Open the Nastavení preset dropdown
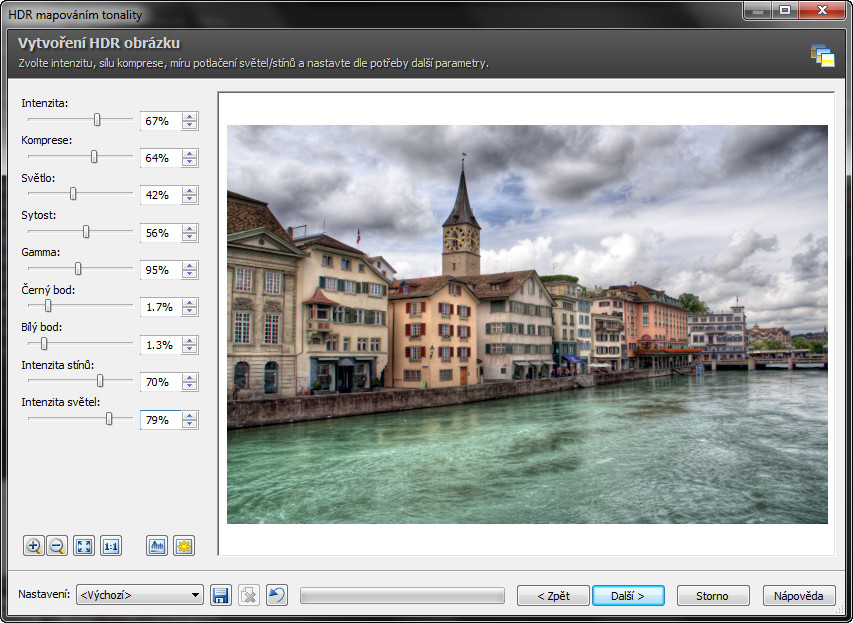 [140, 595]
